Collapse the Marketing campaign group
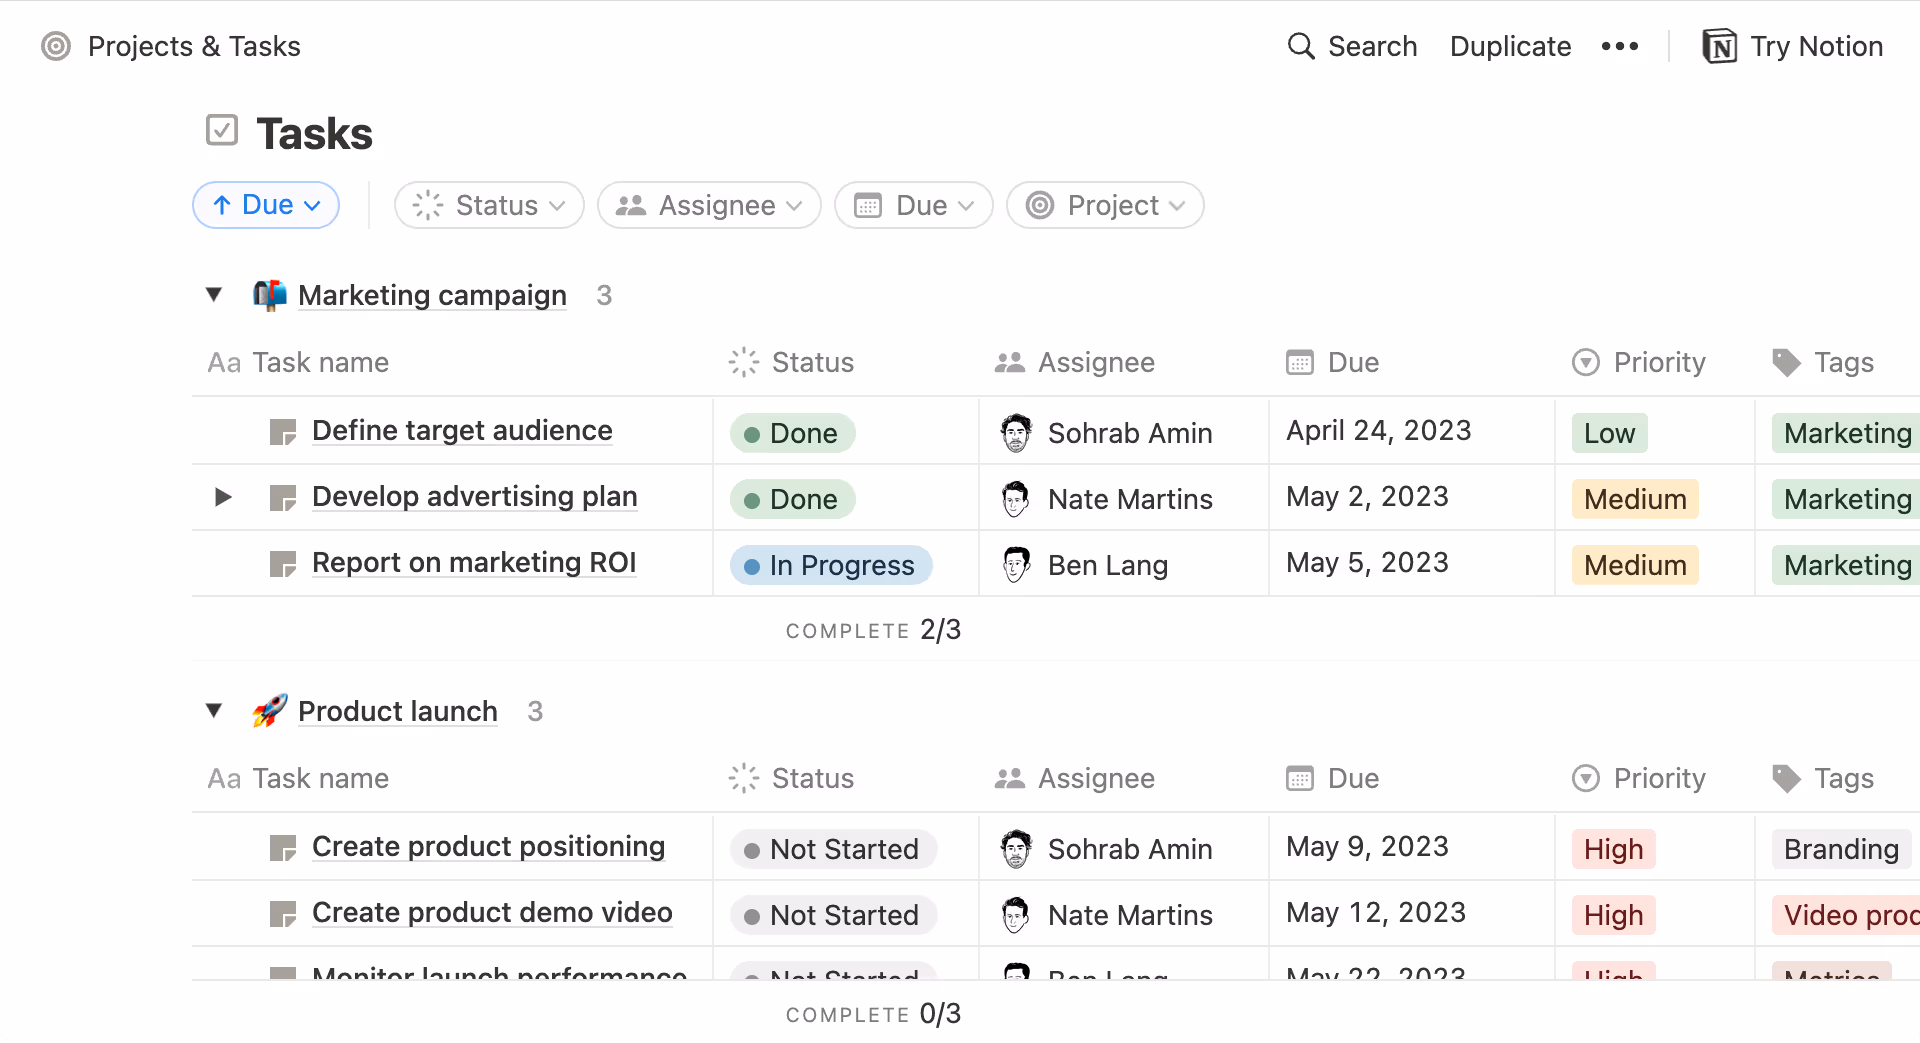 click(213, 294)
